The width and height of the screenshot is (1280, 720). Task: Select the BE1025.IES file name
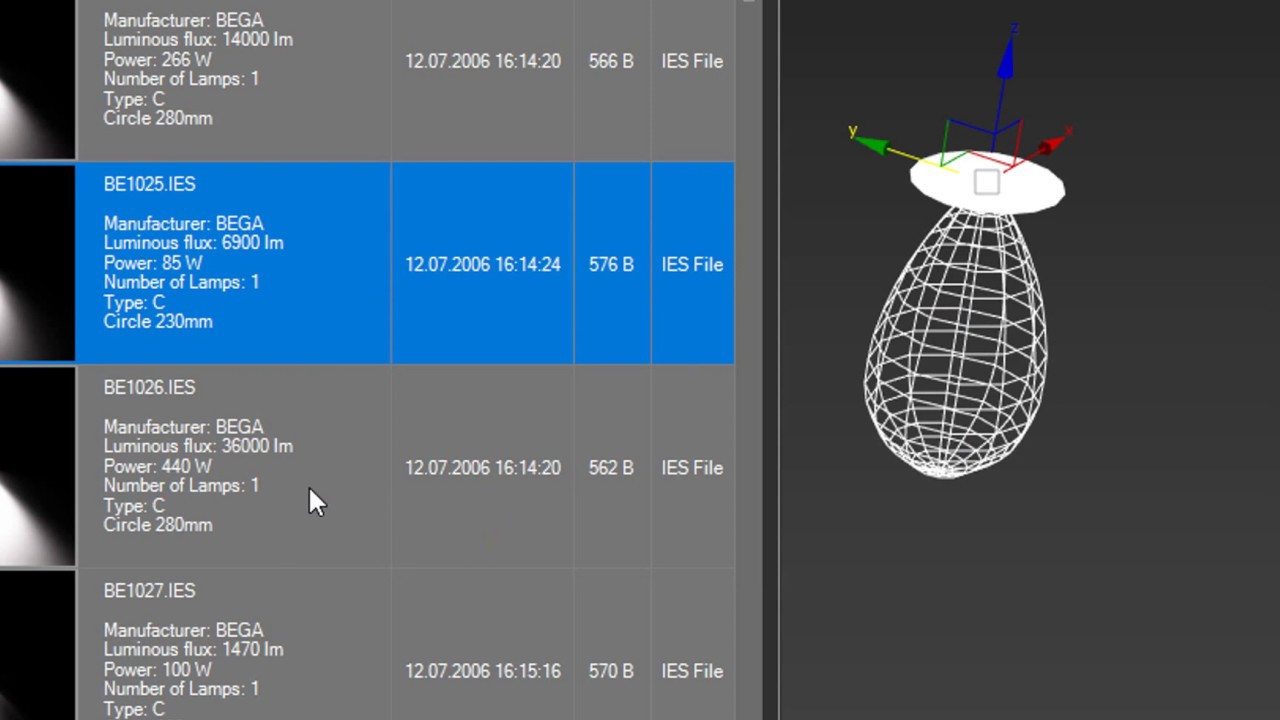click(149, 184)
